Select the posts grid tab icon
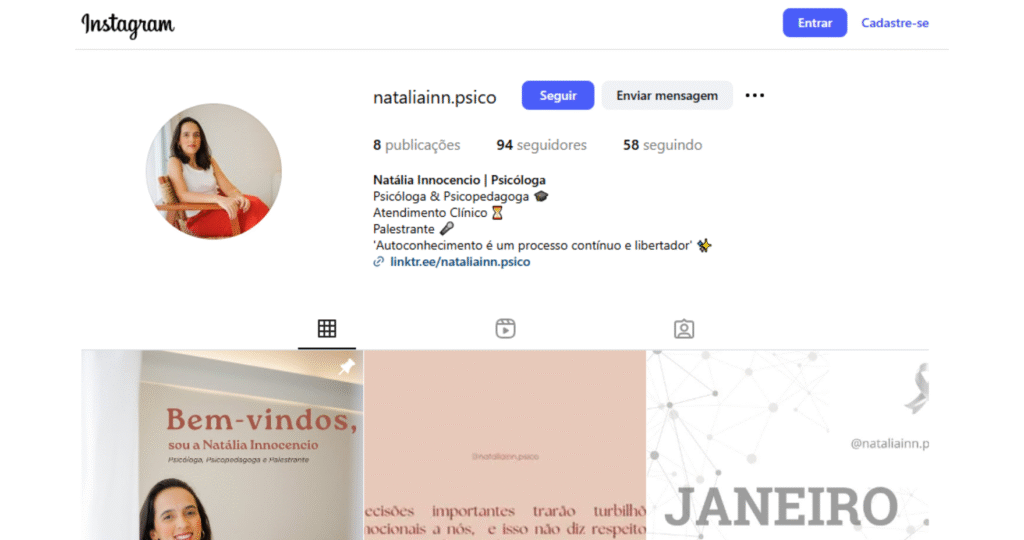1024x540 pixels. (x=327, y=328)
